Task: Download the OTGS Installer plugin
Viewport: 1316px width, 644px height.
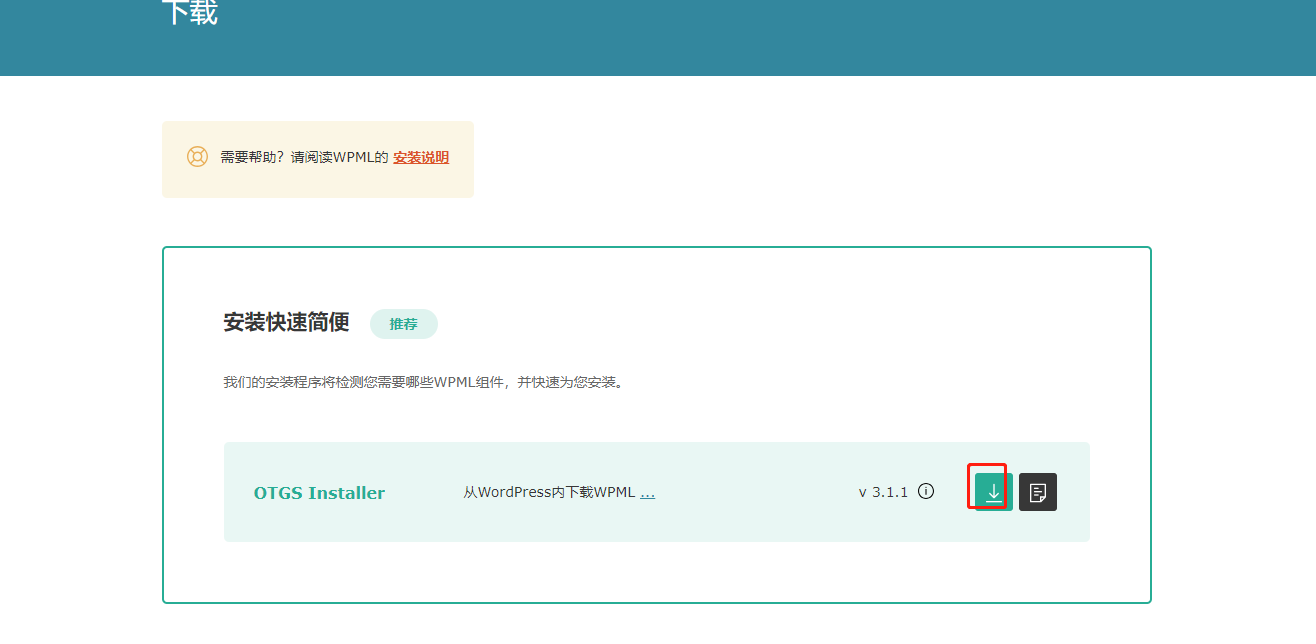Action: (x=993, y=492)
